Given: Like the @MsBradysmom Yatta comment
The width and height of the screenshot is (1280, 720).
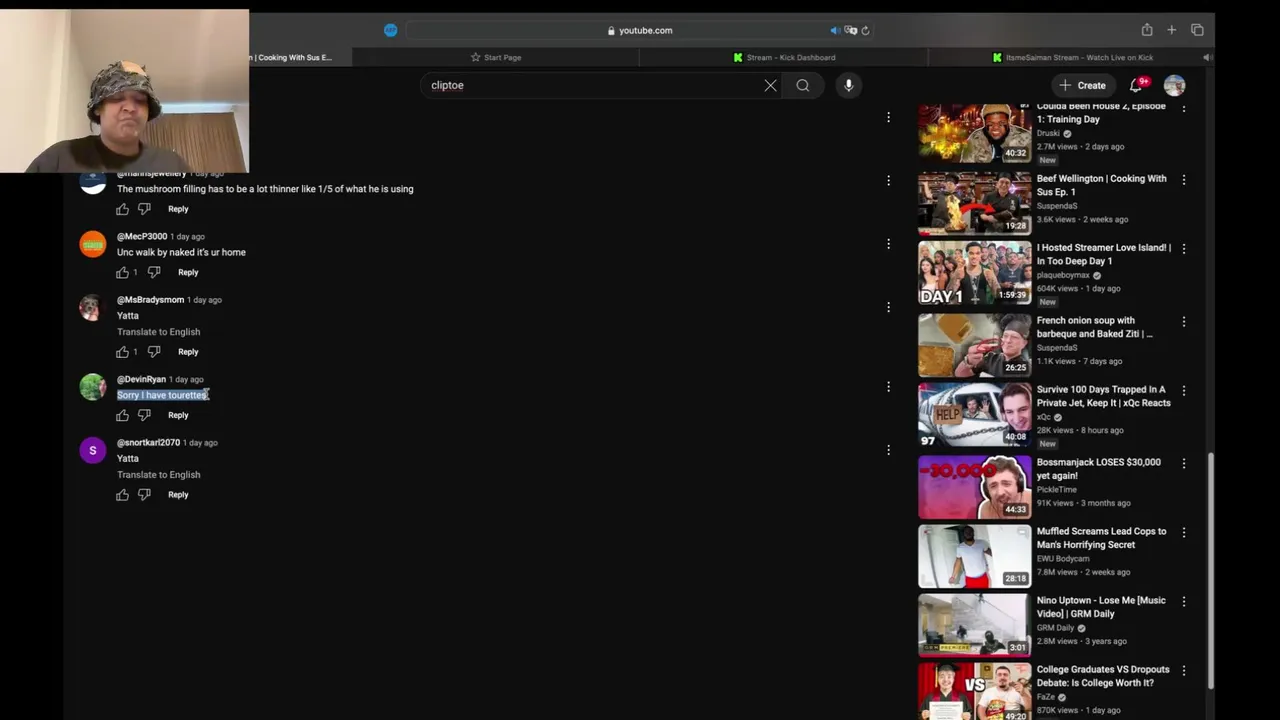Looking at the screenshot, I should tap(122, 352).
